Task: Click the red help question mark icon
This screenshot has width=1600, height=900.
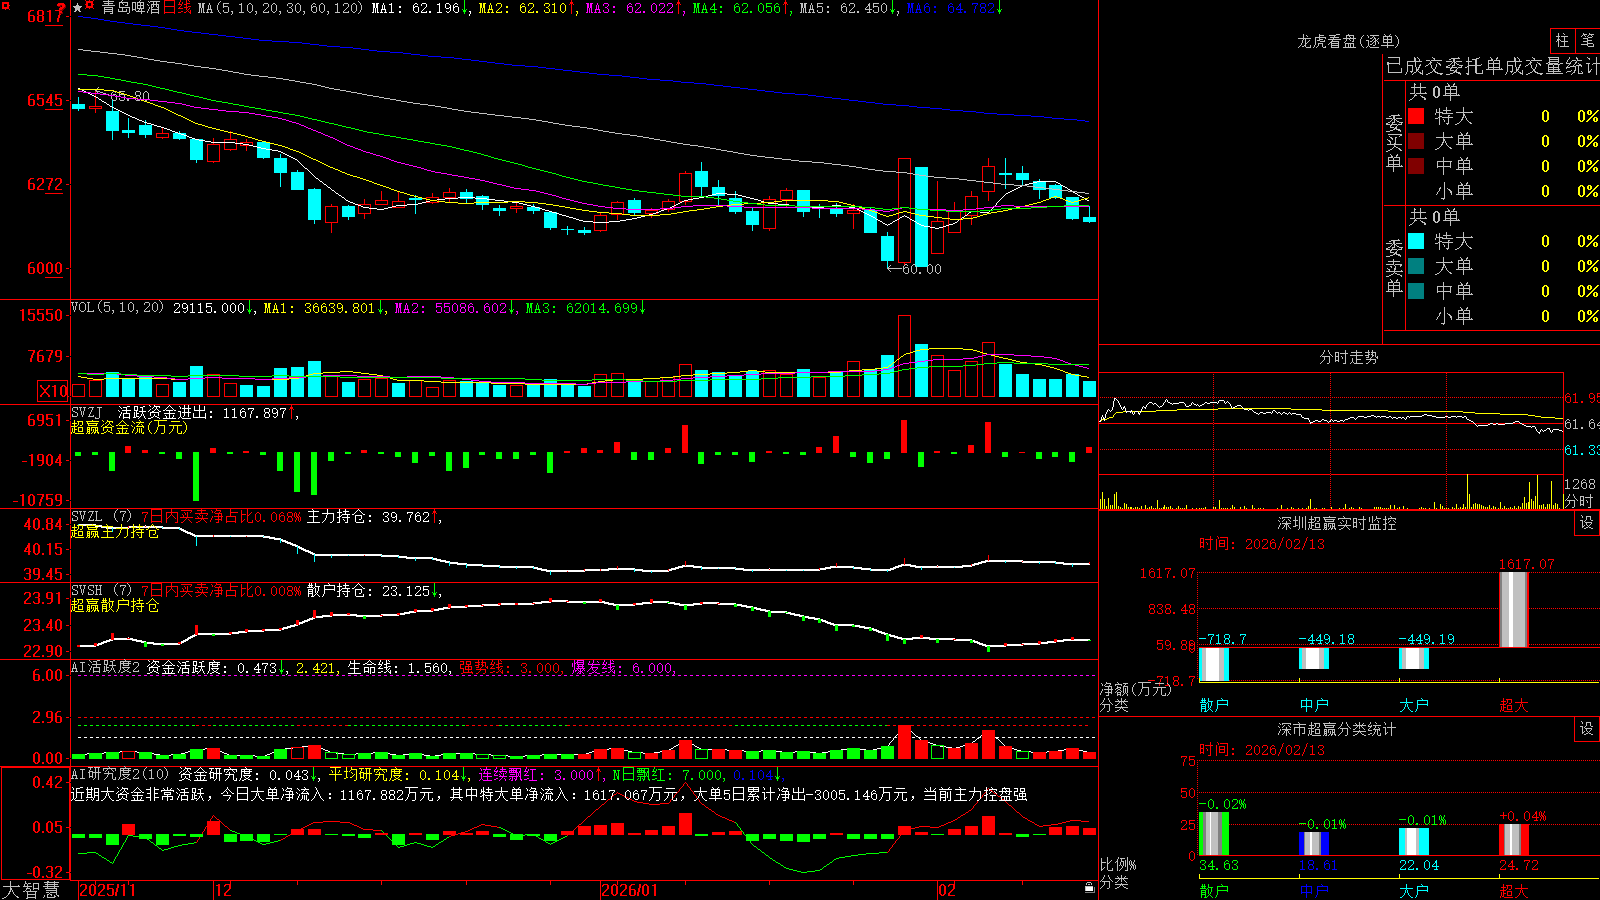Action: pyautogui.click(x=61, y=6)
